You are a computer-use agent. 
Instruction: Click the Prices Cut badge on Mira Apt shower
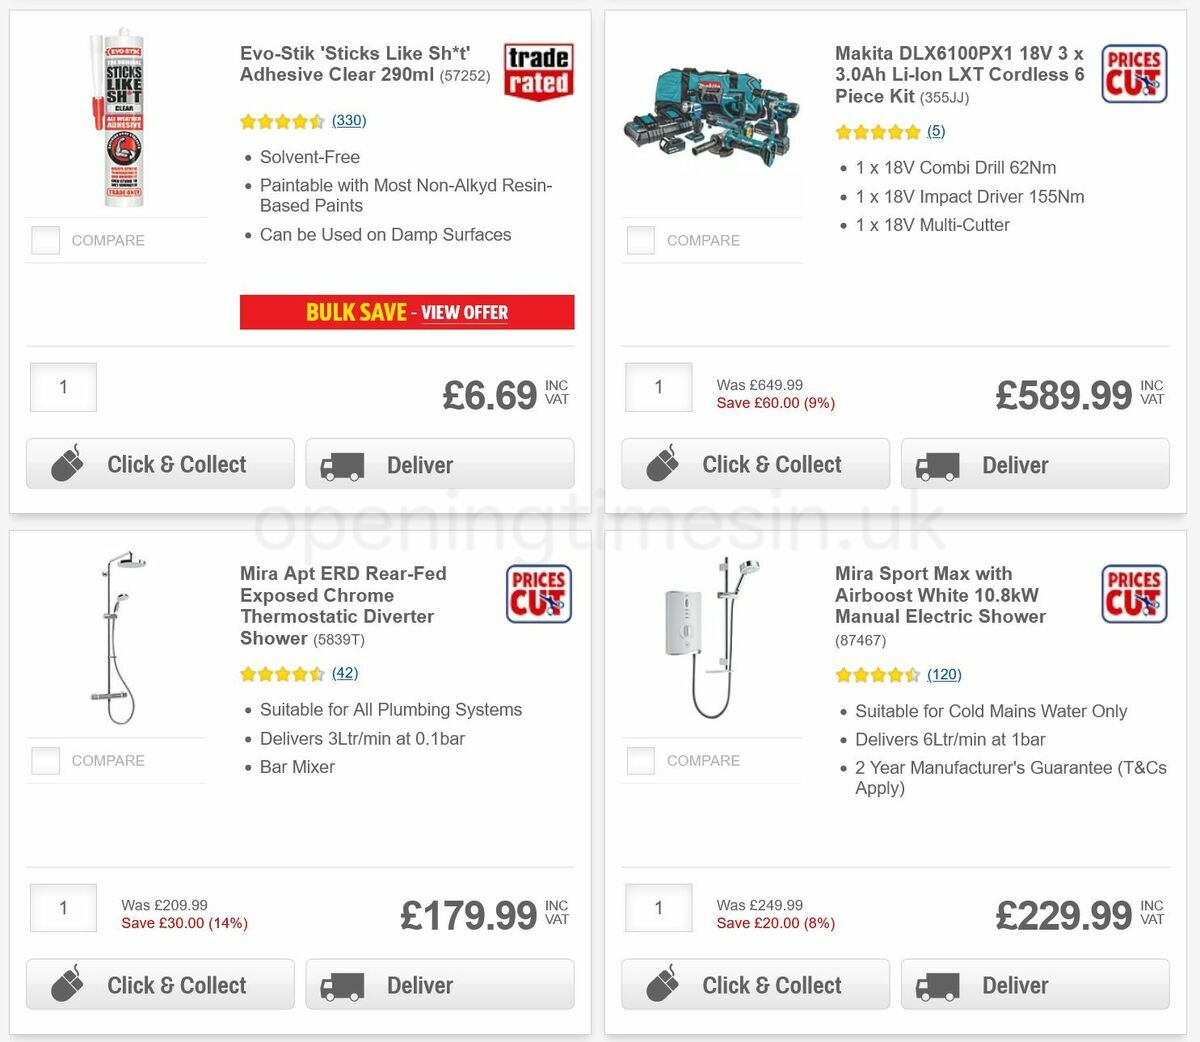tap(539, 593)
